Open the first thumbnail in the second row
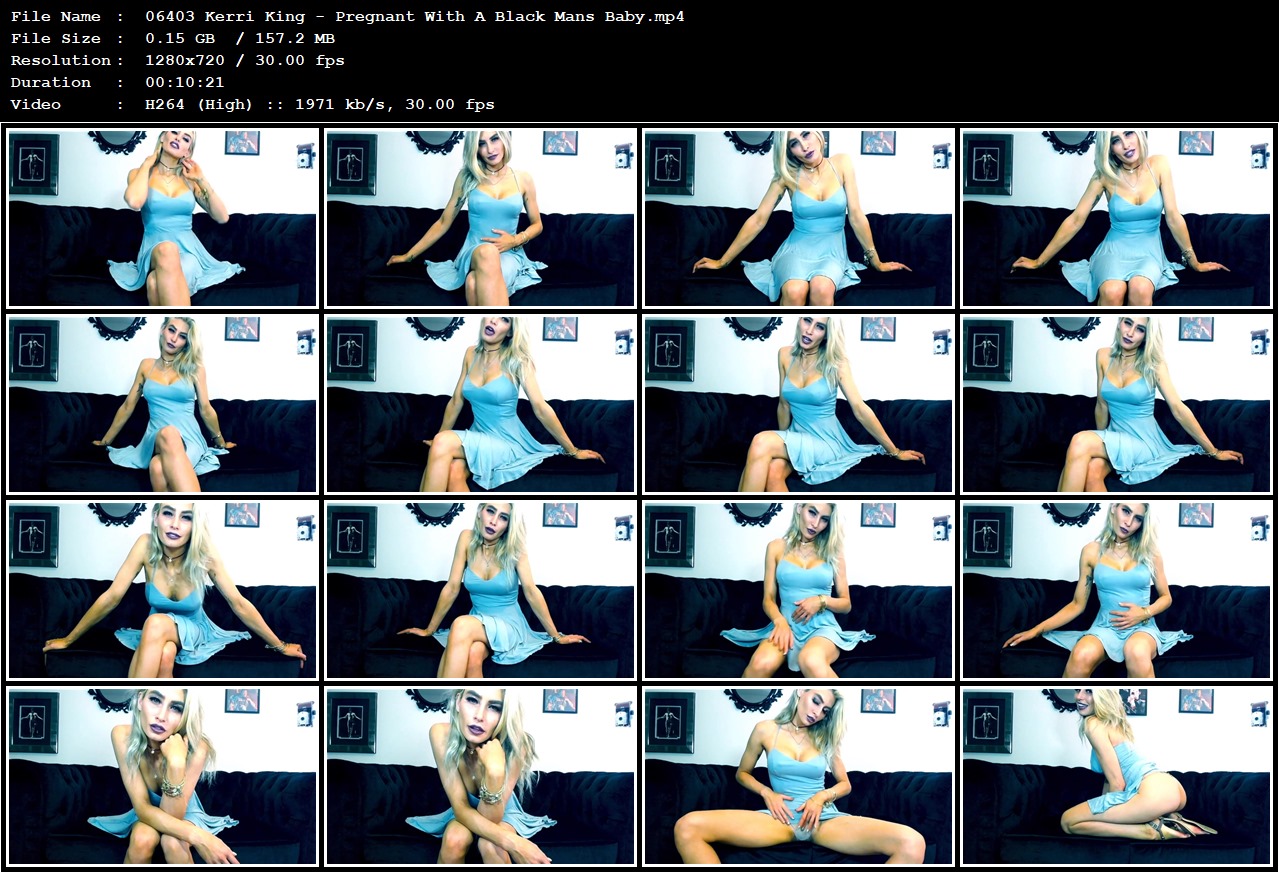Image resolution: width=1279 pixels, height=873 pixels. click(x=163, y=404)
